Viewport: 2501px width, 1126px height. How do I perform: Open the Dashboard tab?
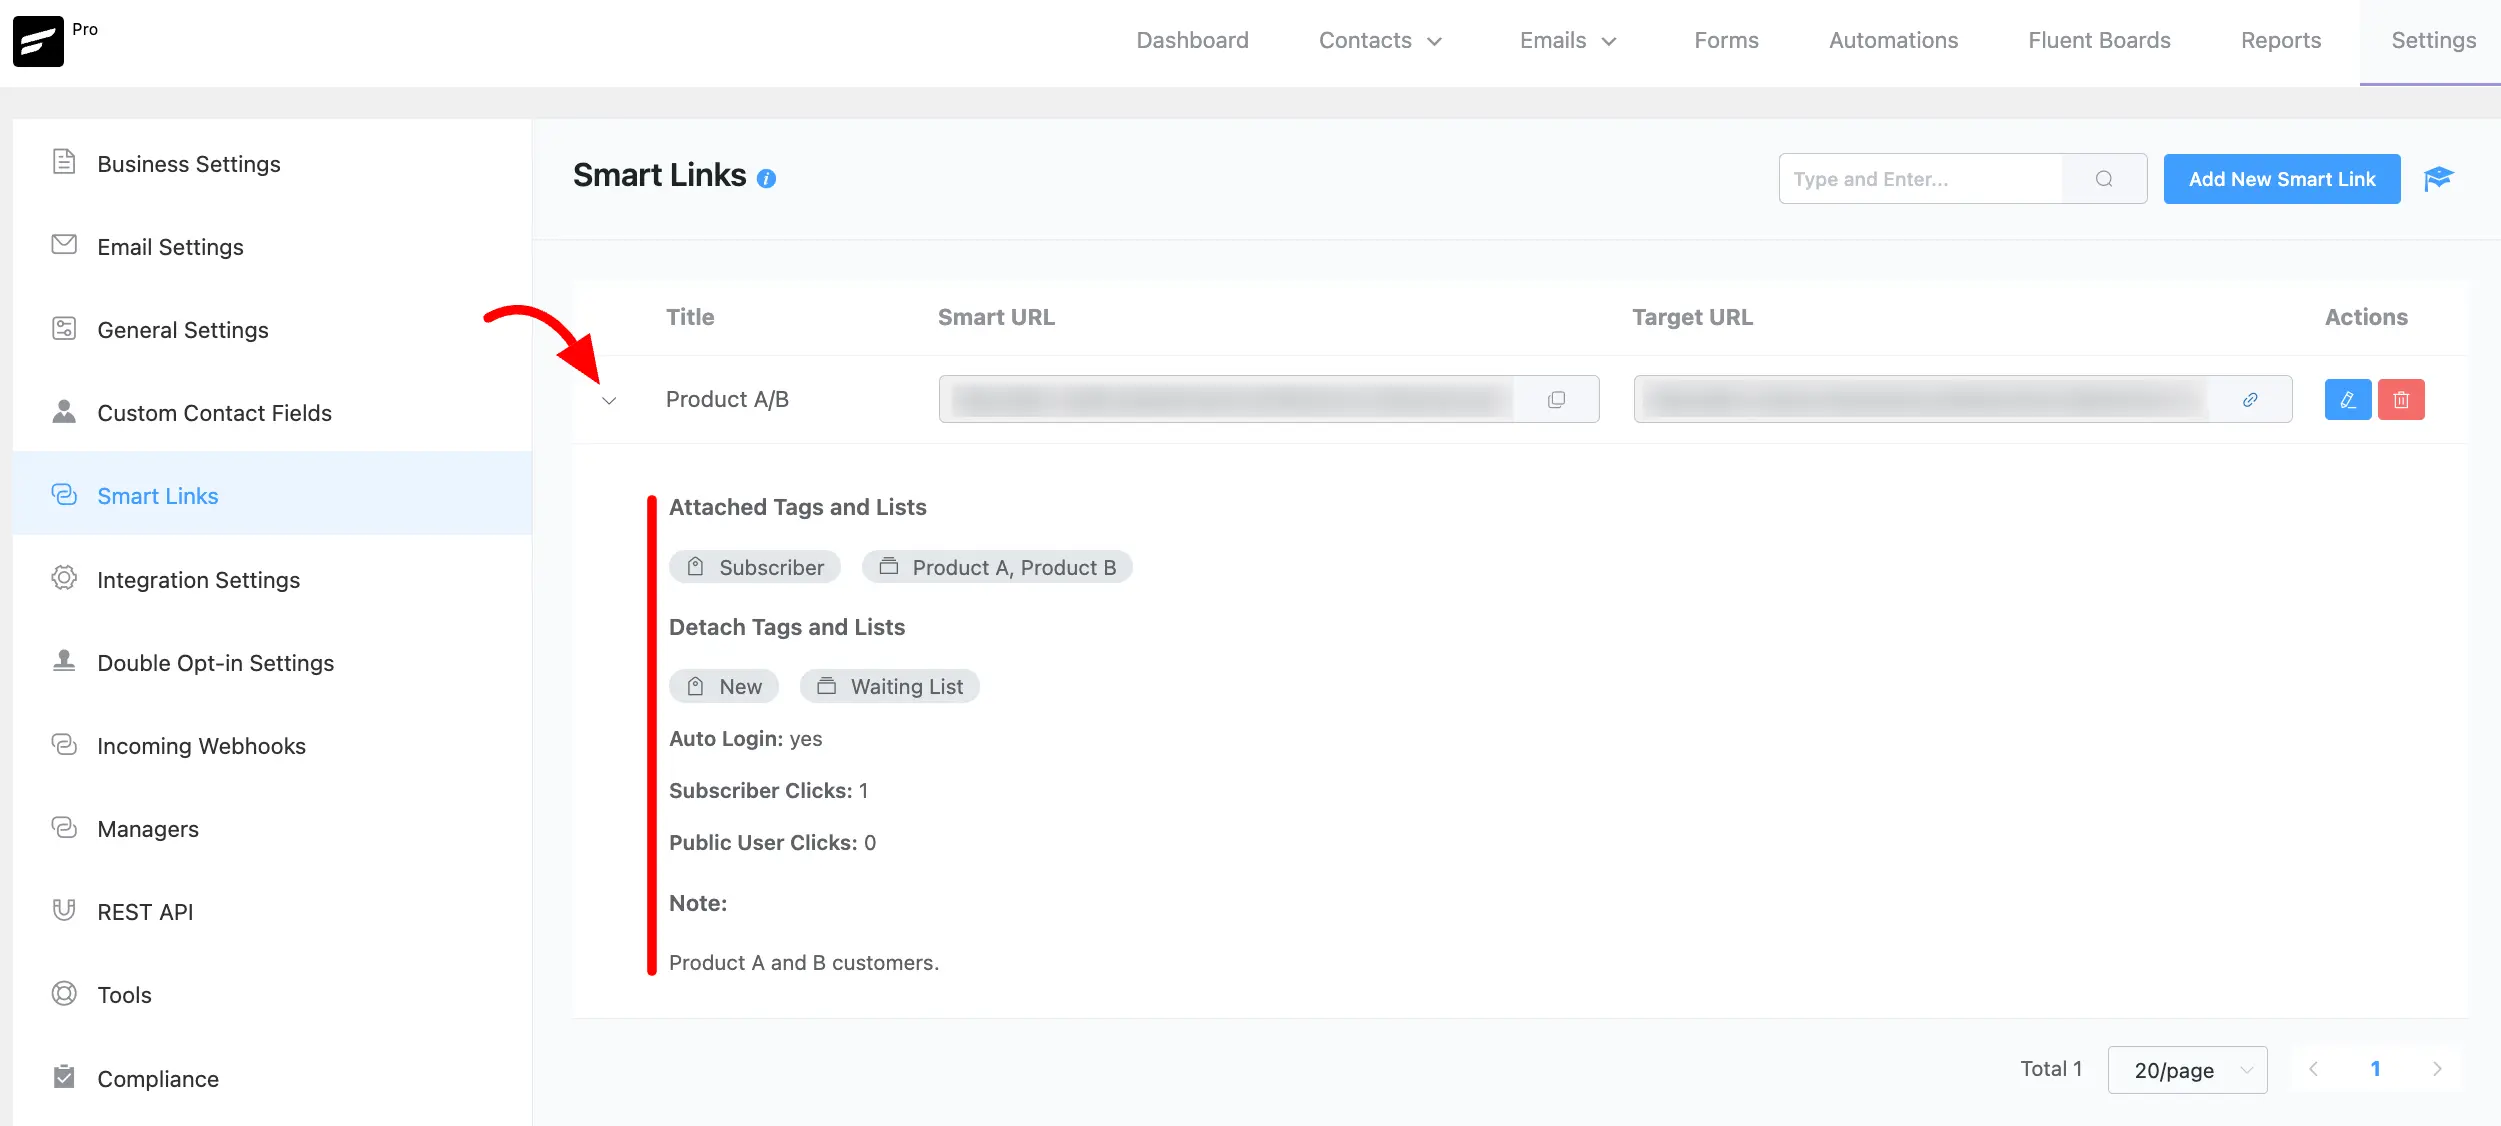pos(1192,40)
